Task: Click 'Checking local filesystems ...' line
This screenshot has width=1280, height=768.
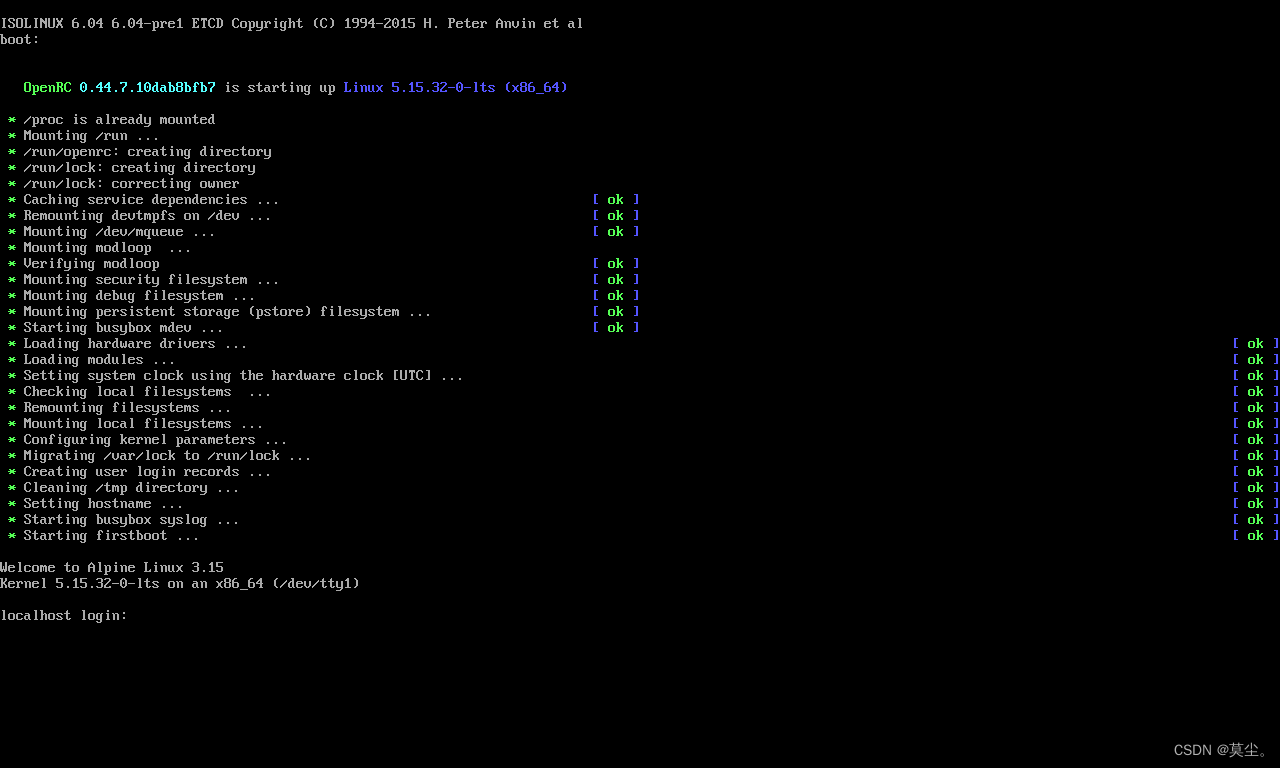Action: pos(140,391)
